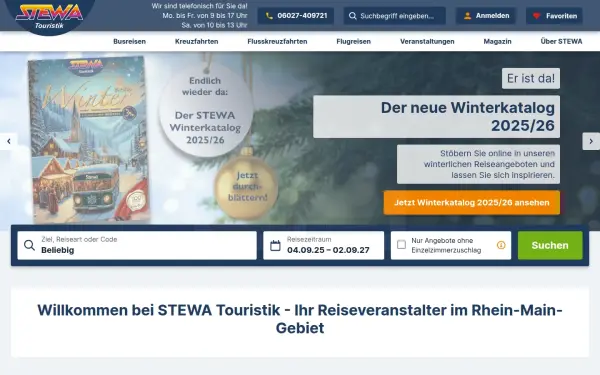Enable Nur Angebote ohne Einzelzimmerzuschlag checkbox
This screenshot has width=600, height=375.
(x=401, y=245)
